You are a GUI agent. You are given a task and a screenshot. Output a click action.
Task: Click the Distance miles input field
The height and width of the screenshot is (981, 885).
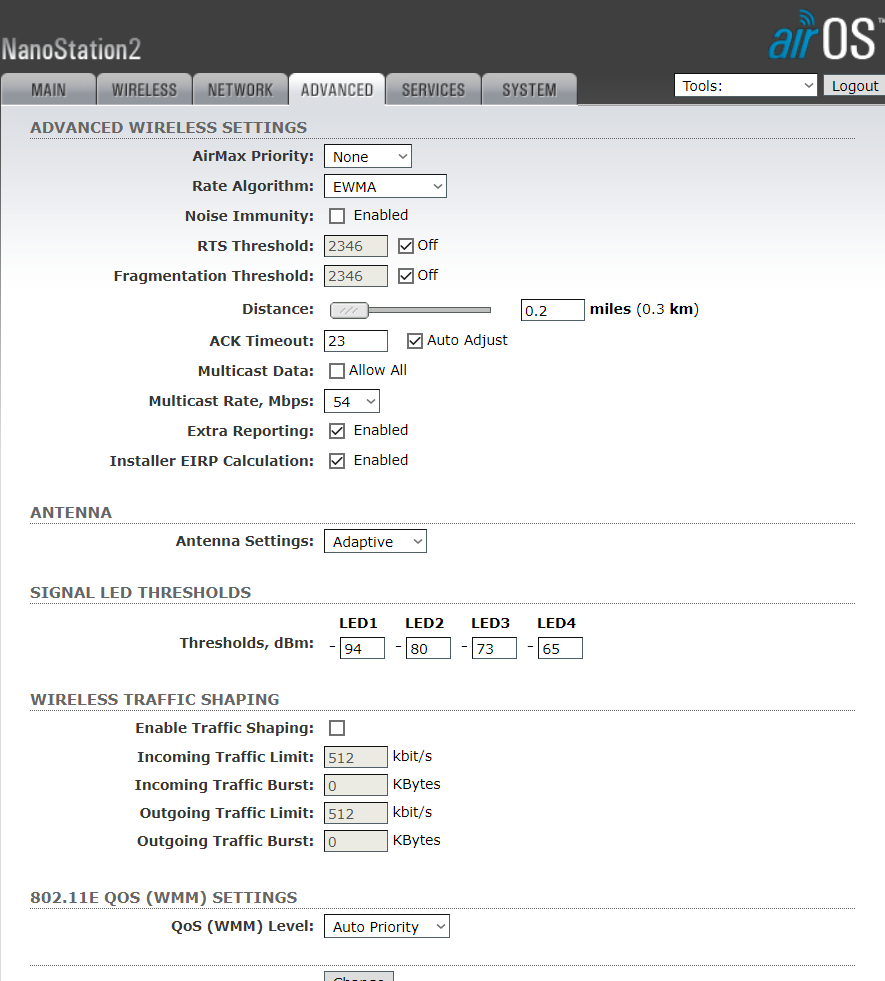click(553, 310)
